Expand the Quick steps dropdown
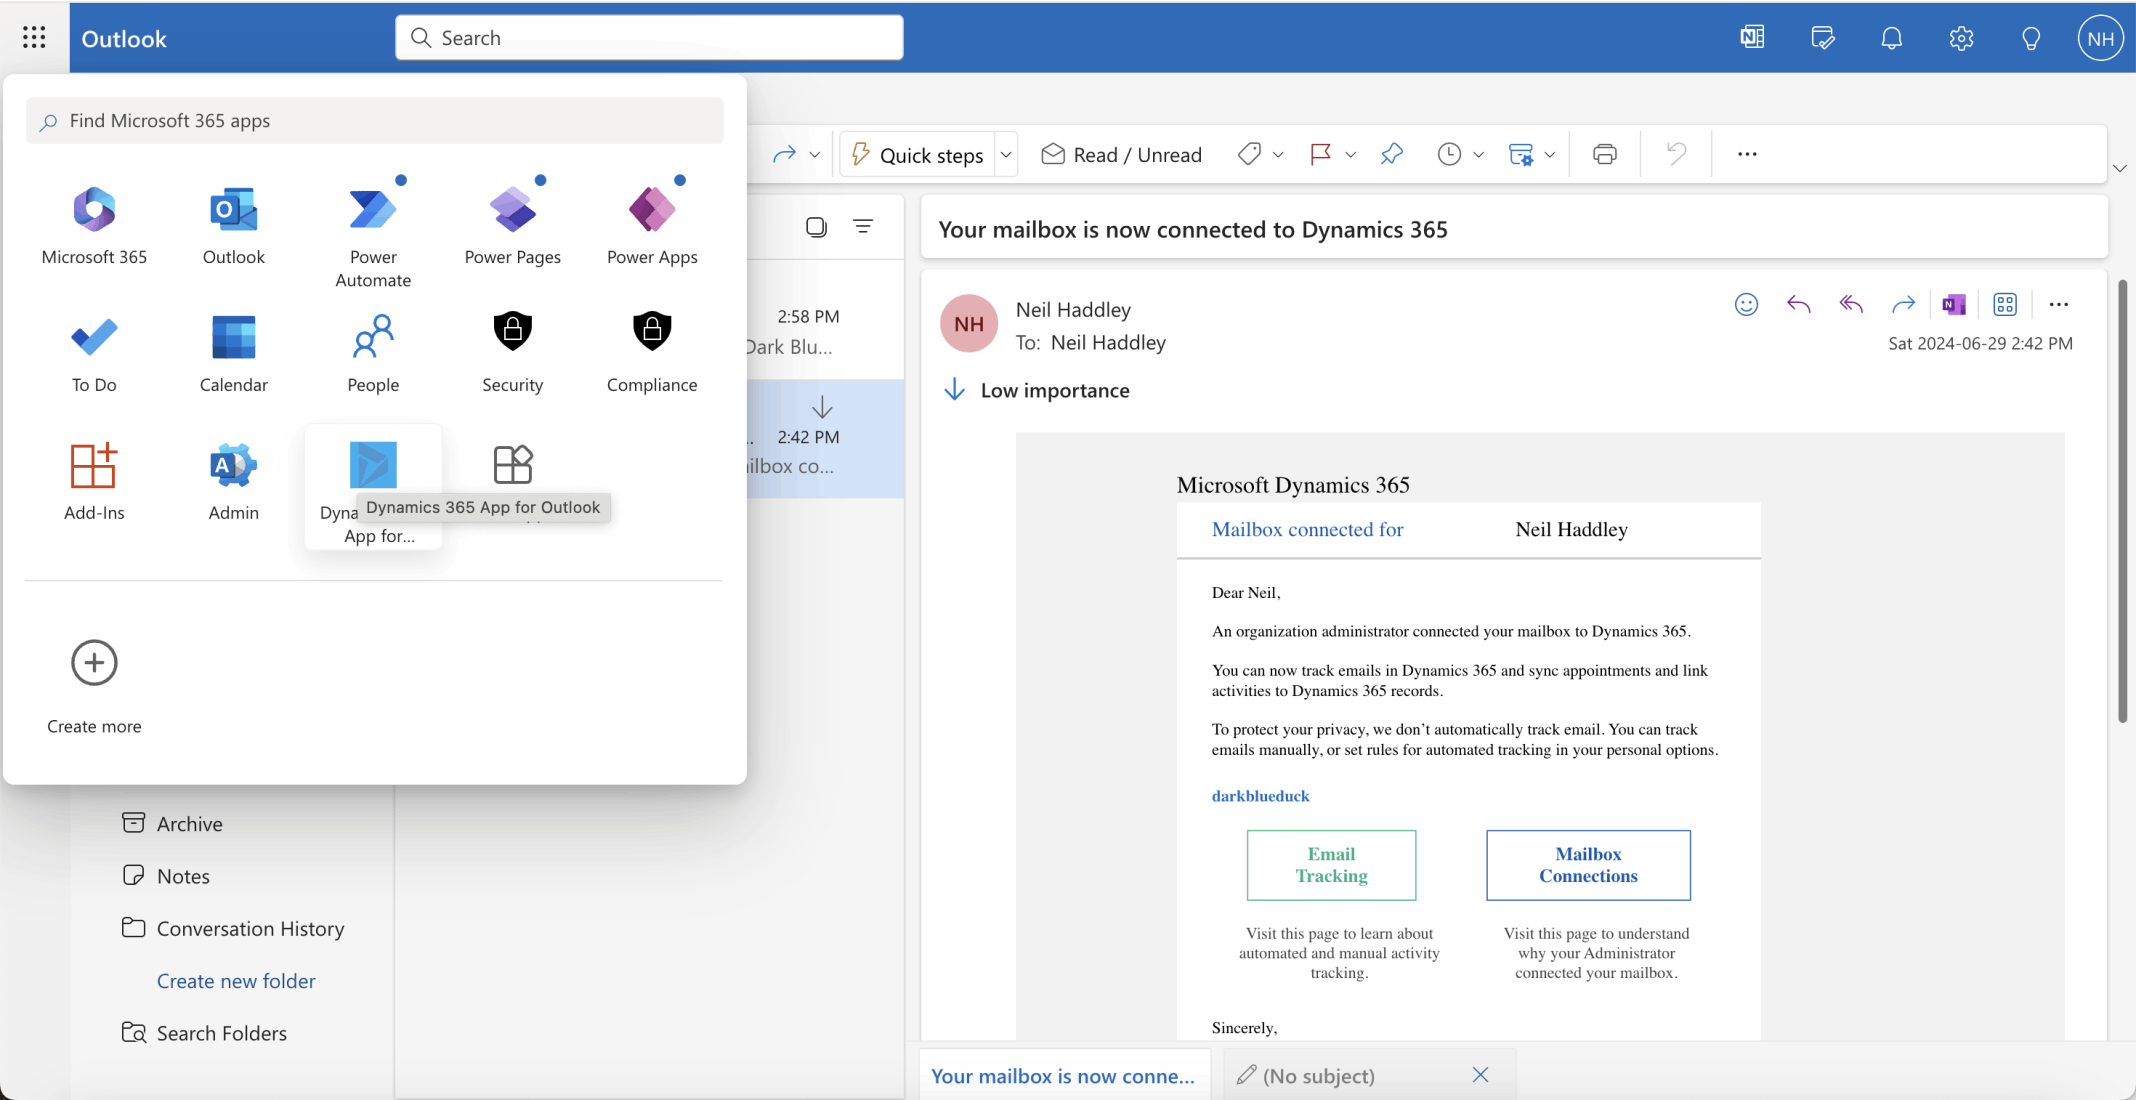Image resolution: width=2136 pixels, height=1100 pixels. [1005, 153]
